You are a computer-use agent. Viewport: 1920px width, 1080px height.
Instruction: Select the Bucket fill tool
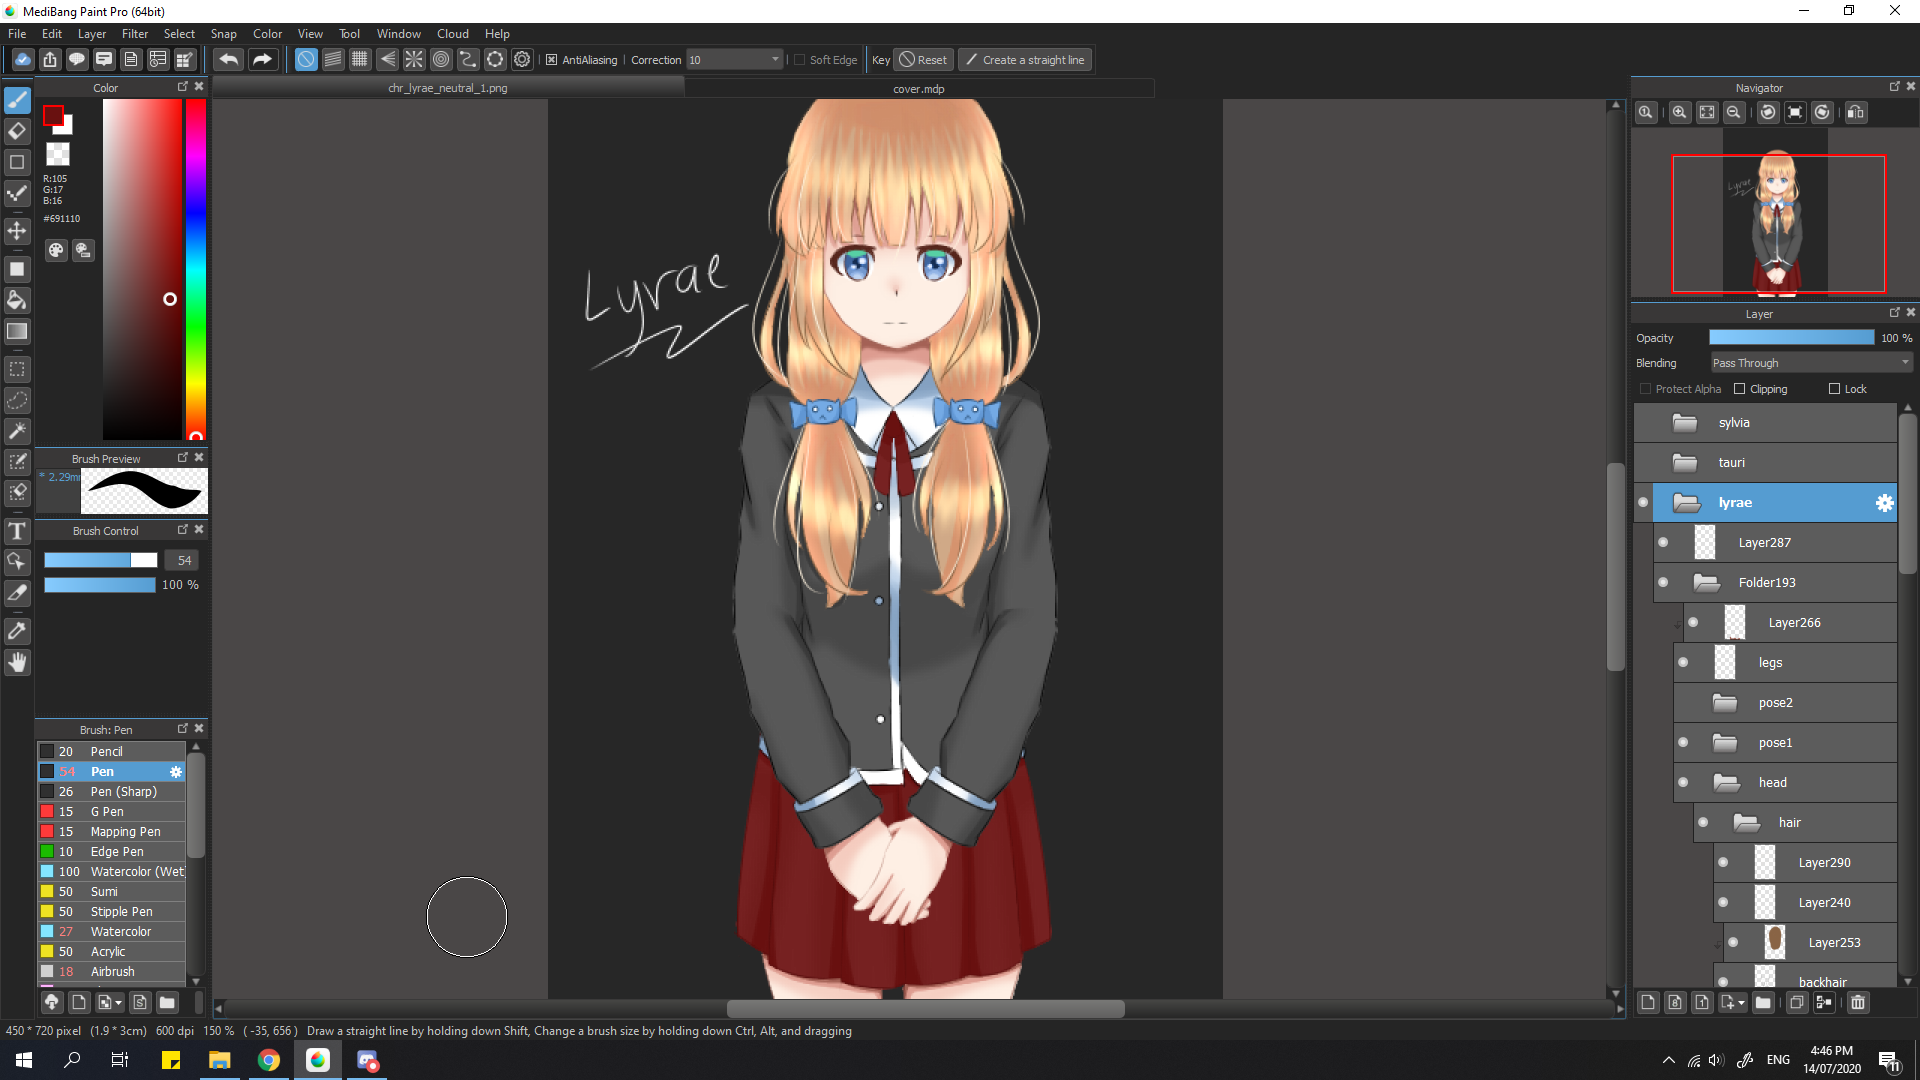pyautogui.click(x=17, y=300)
